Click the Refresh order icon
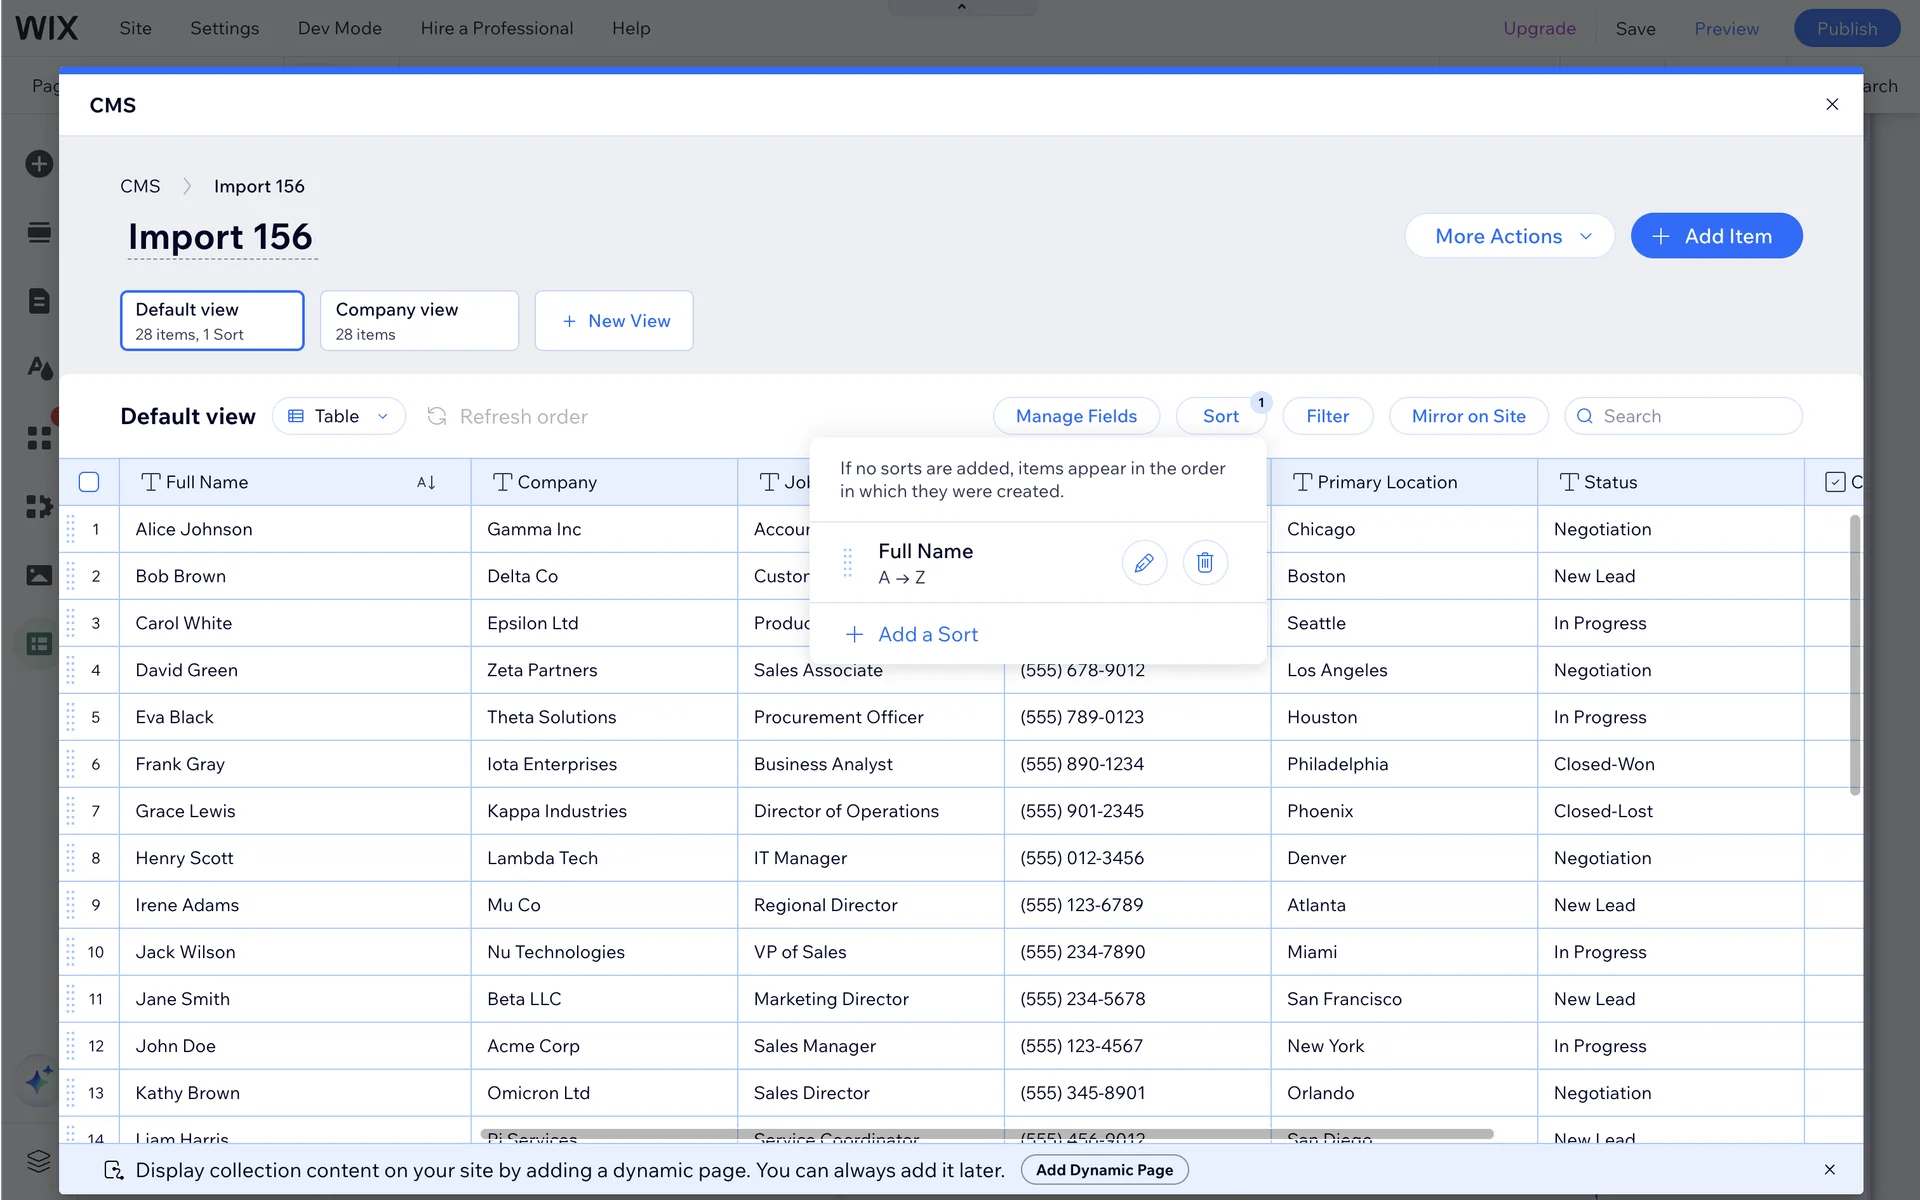Image resolution: width=1920 pixels, height=1200 pixels. 437,416
